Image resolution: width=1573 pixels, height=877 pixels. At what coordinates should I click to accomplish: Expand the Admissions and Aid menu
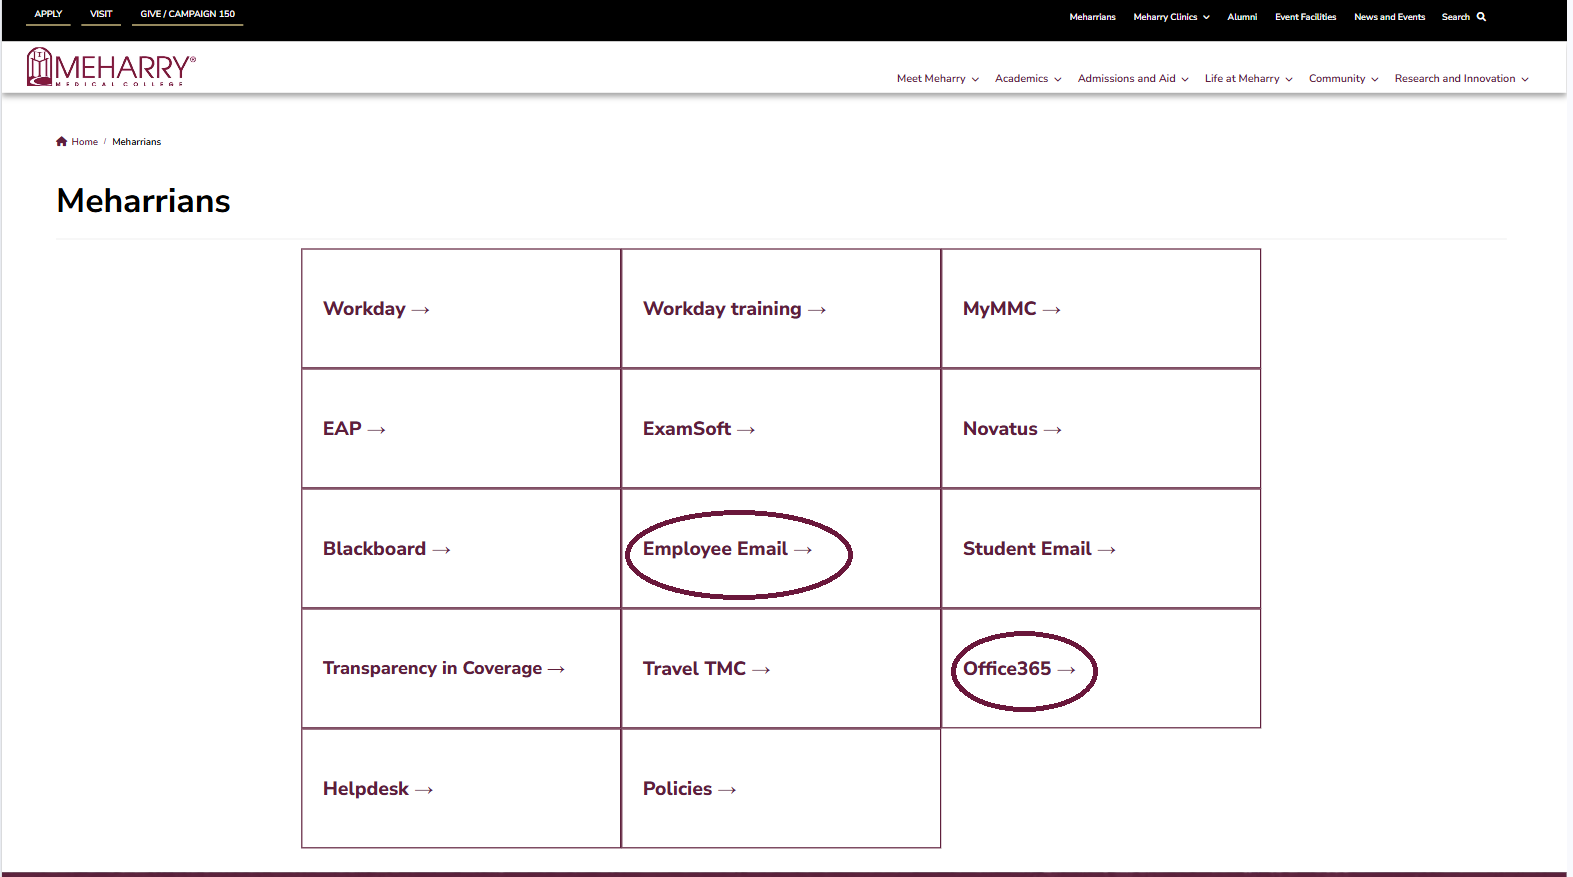1133,79
